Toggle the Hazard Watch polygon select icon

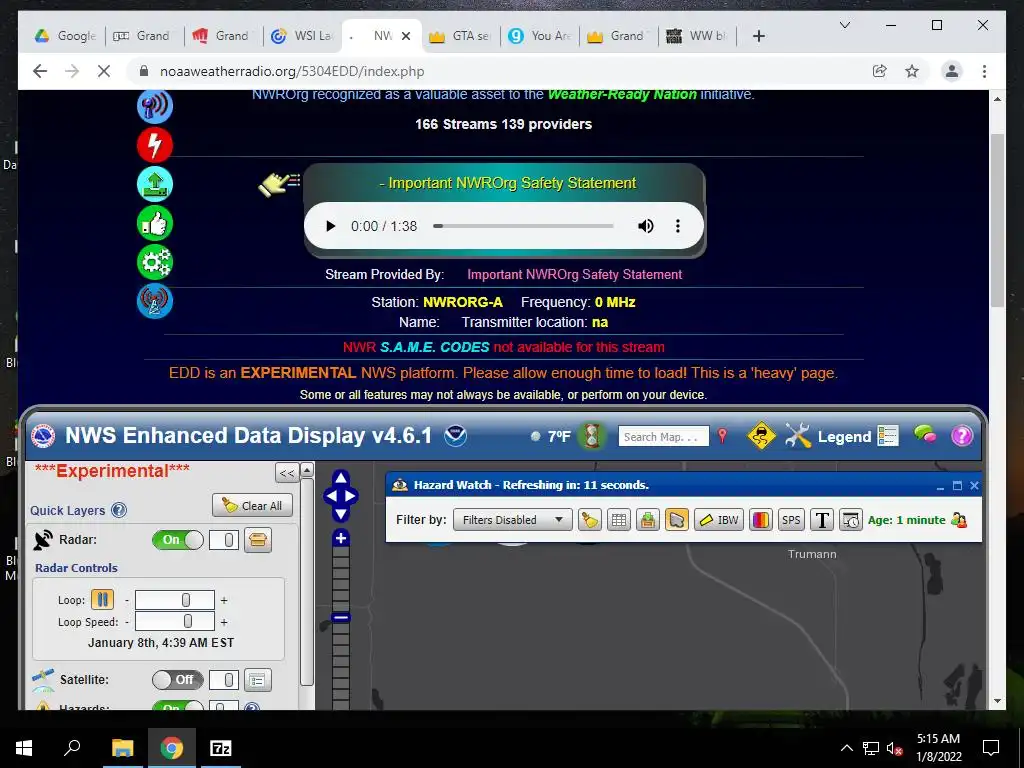tap(677, 520)
